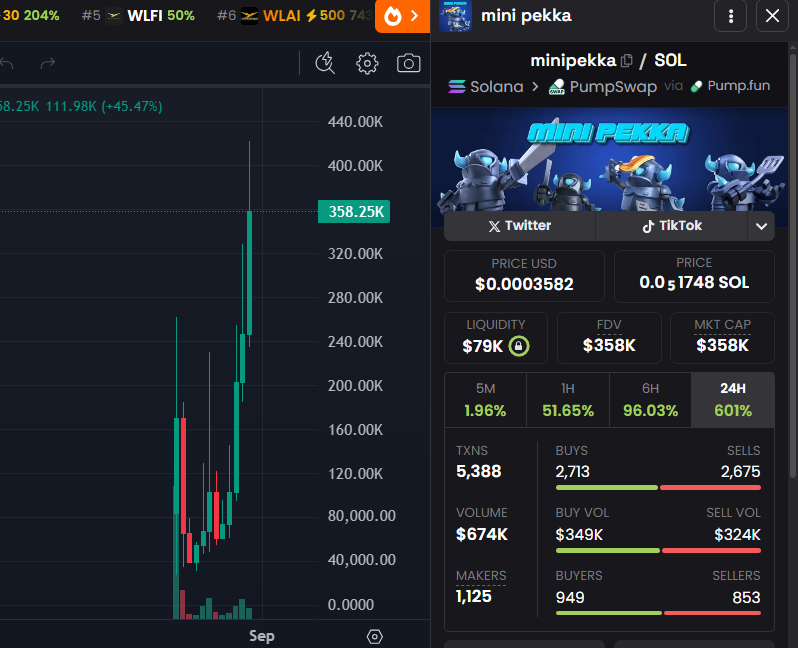Click the right panel vertical scrollbar

click(x=792, y=265)
